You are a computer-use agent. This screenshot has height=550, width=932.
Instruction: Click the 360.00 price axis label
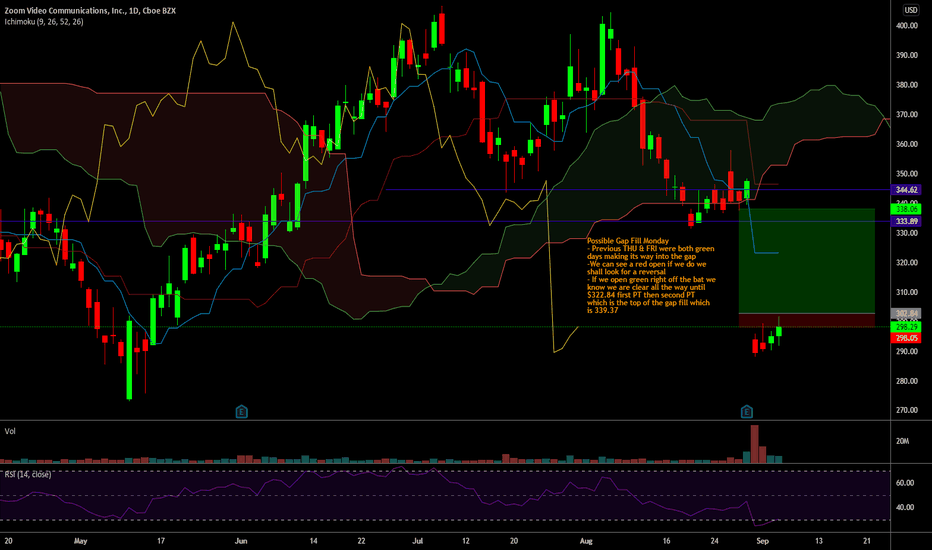click(906, 144)
